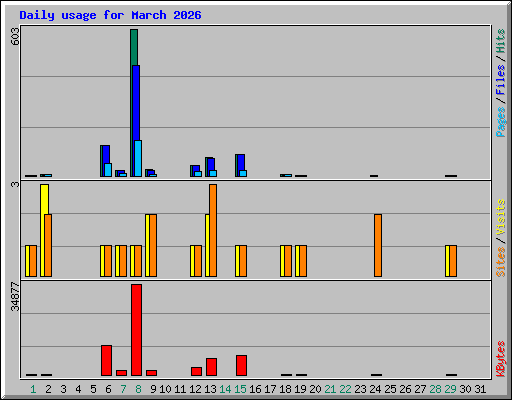Select the cyan Pages bar for day 8
The width and height of the screenshot is (512, 400).
138,158
